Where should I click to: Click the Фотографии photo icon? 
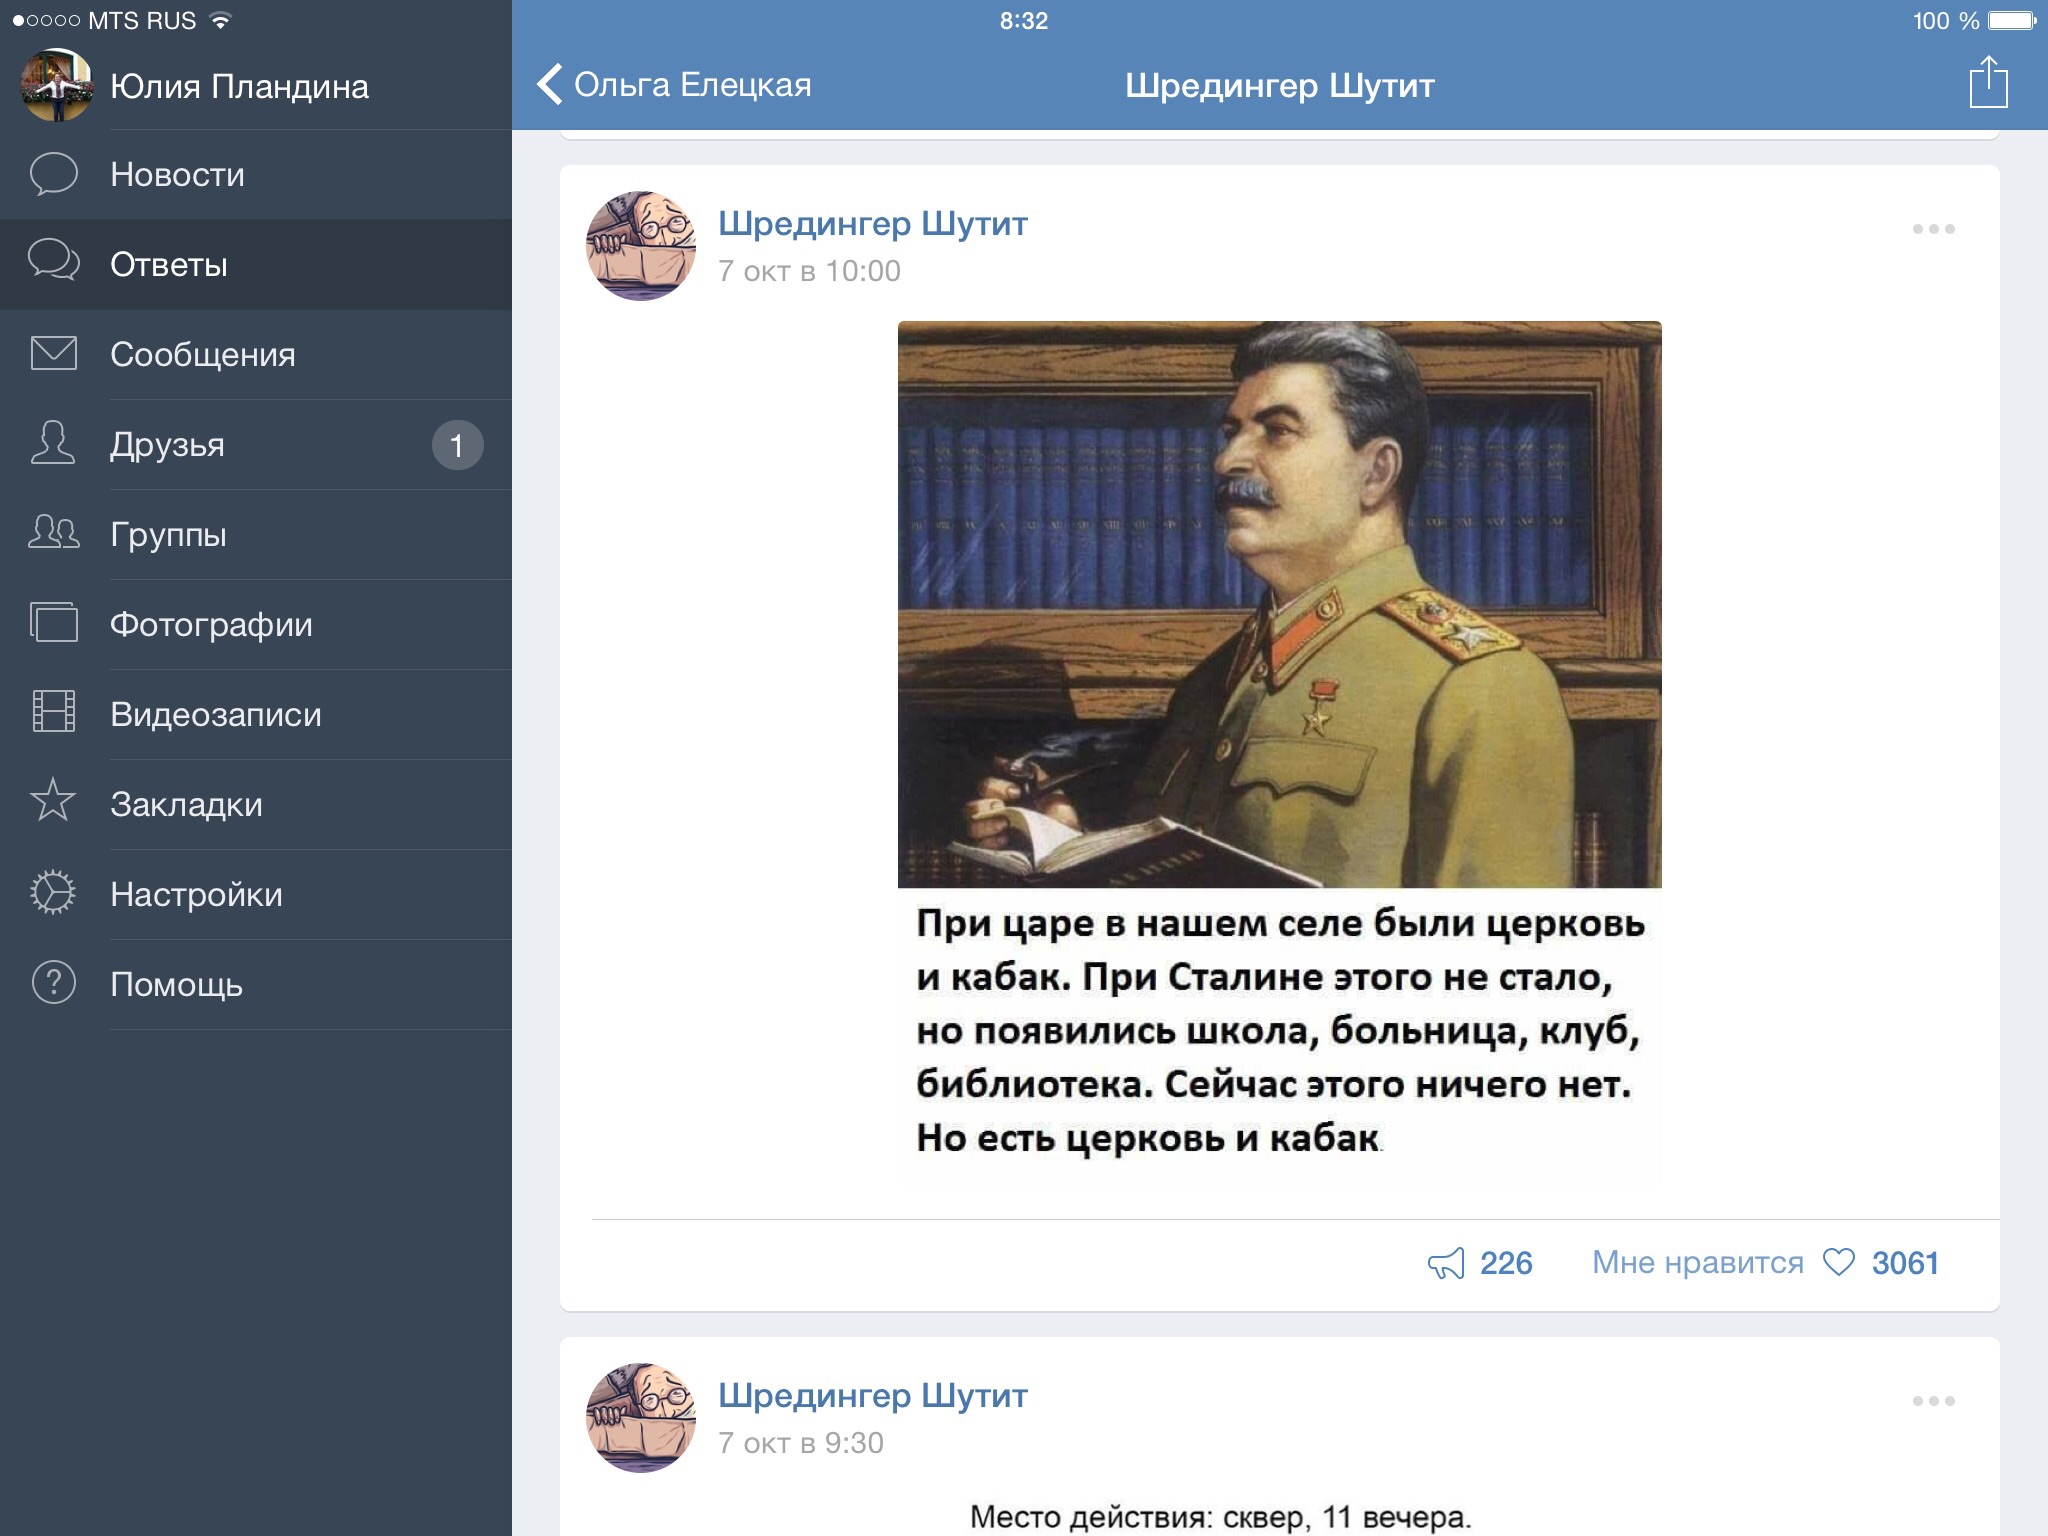[x=53, y=622]
